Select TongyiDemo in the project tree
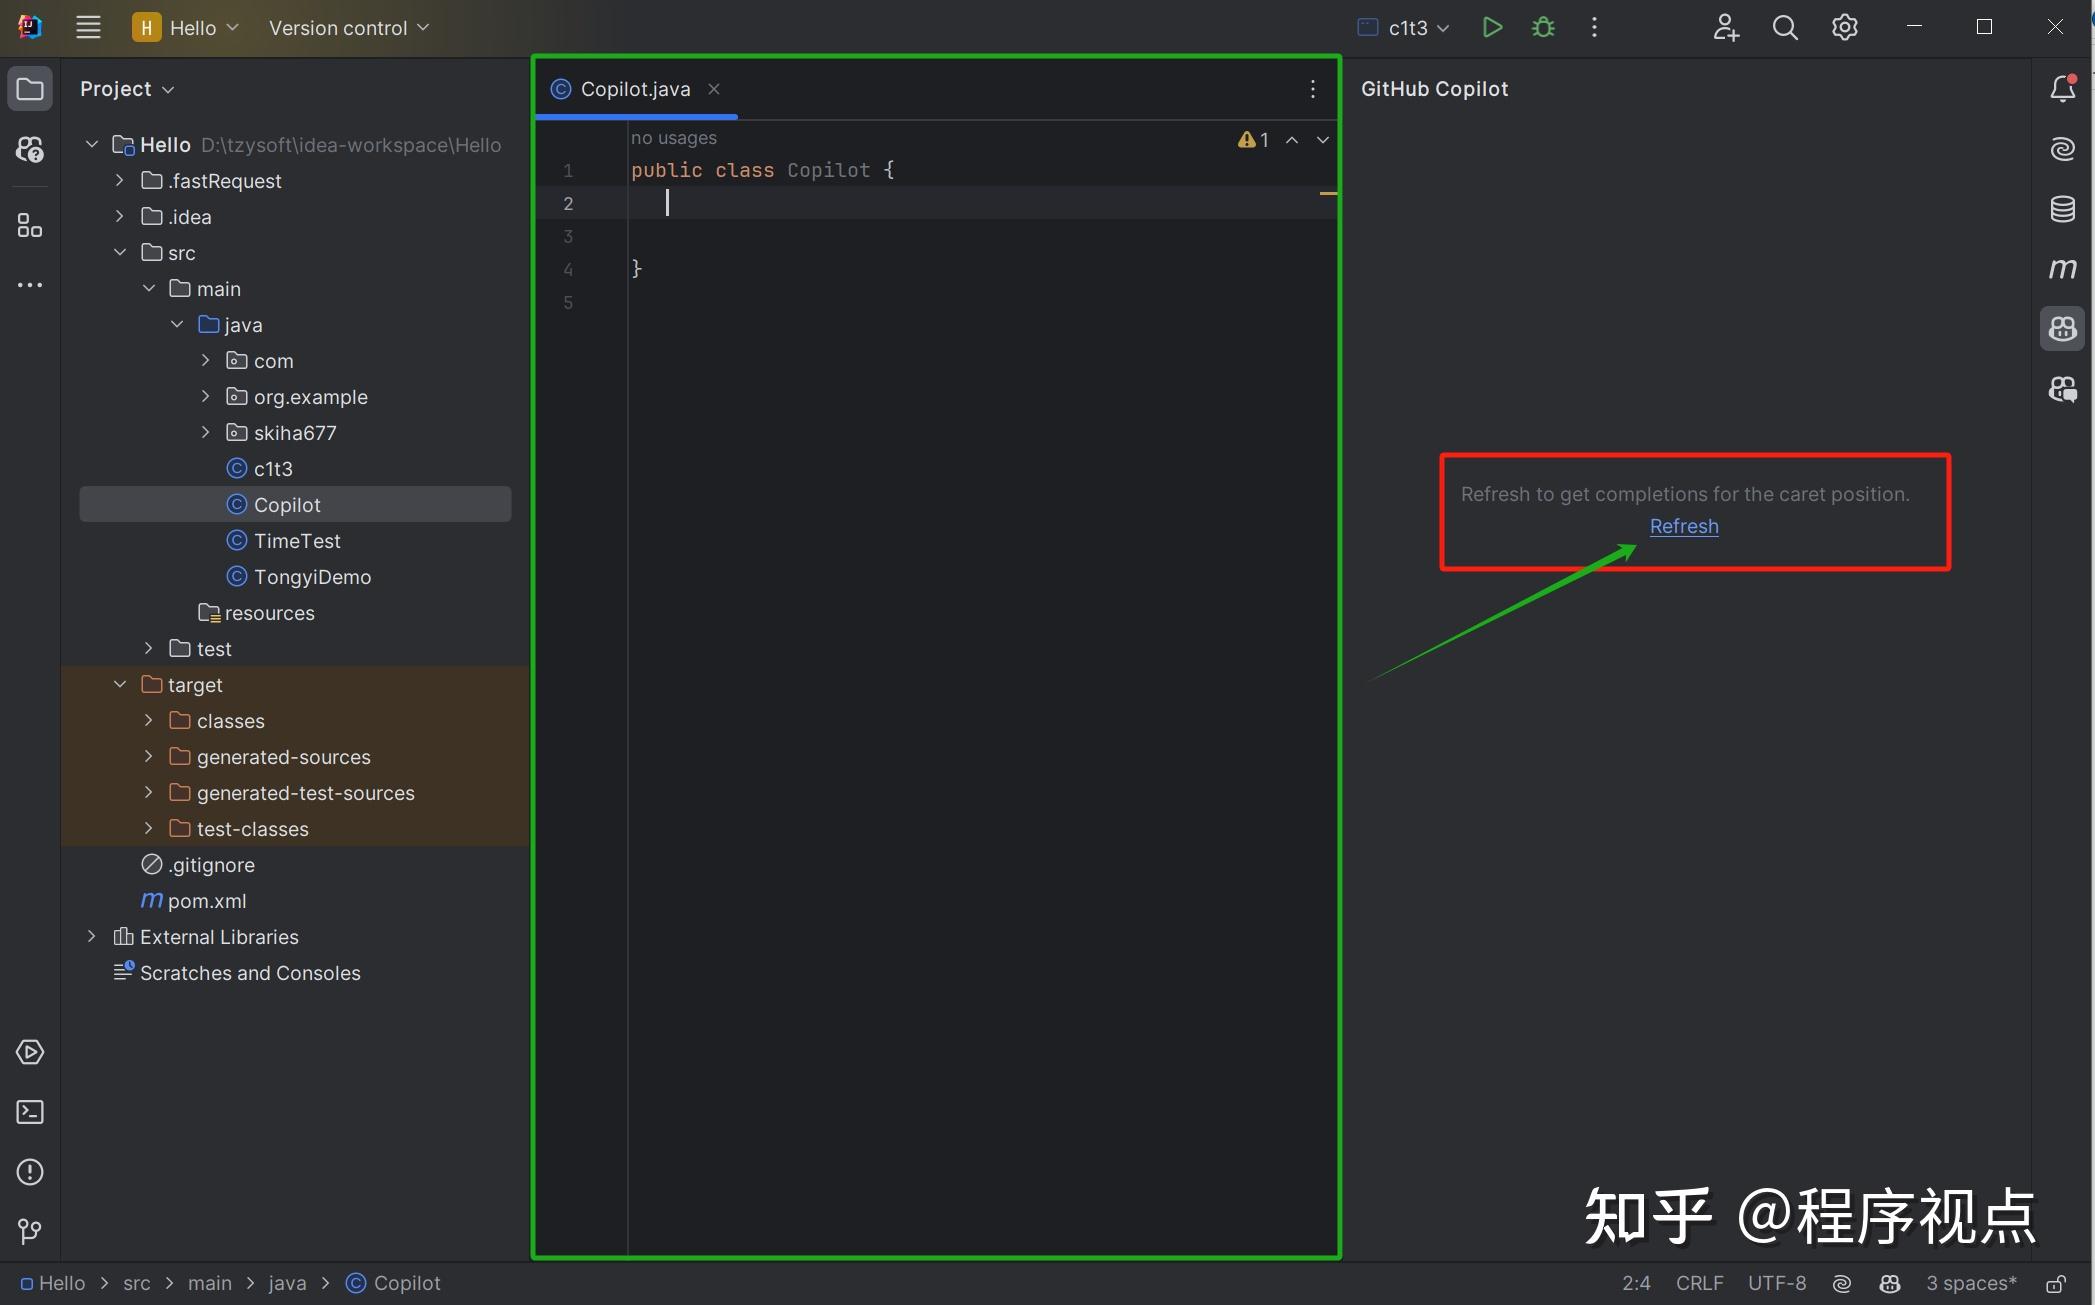 [x=311, y=576]
